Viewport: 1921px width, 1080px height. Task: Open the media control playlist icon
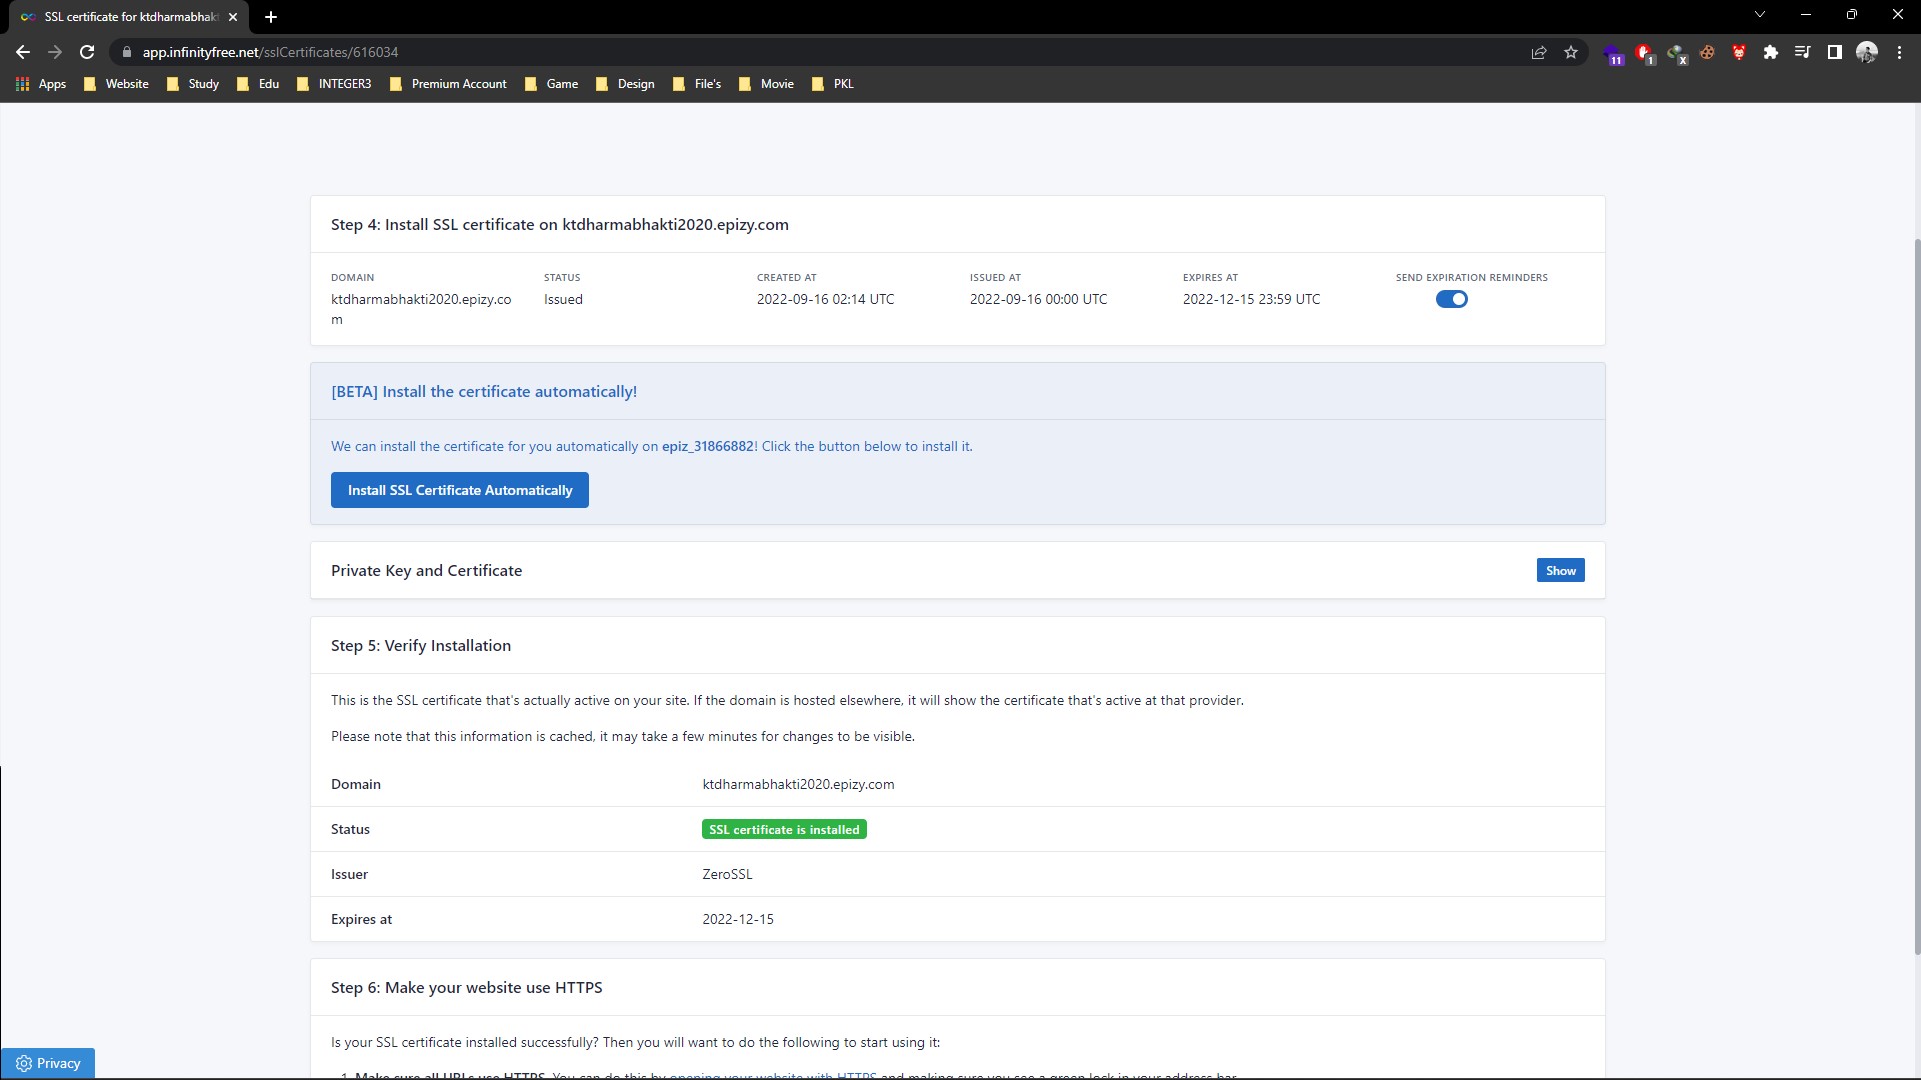pyautogui.click(x=1802, y=52)
